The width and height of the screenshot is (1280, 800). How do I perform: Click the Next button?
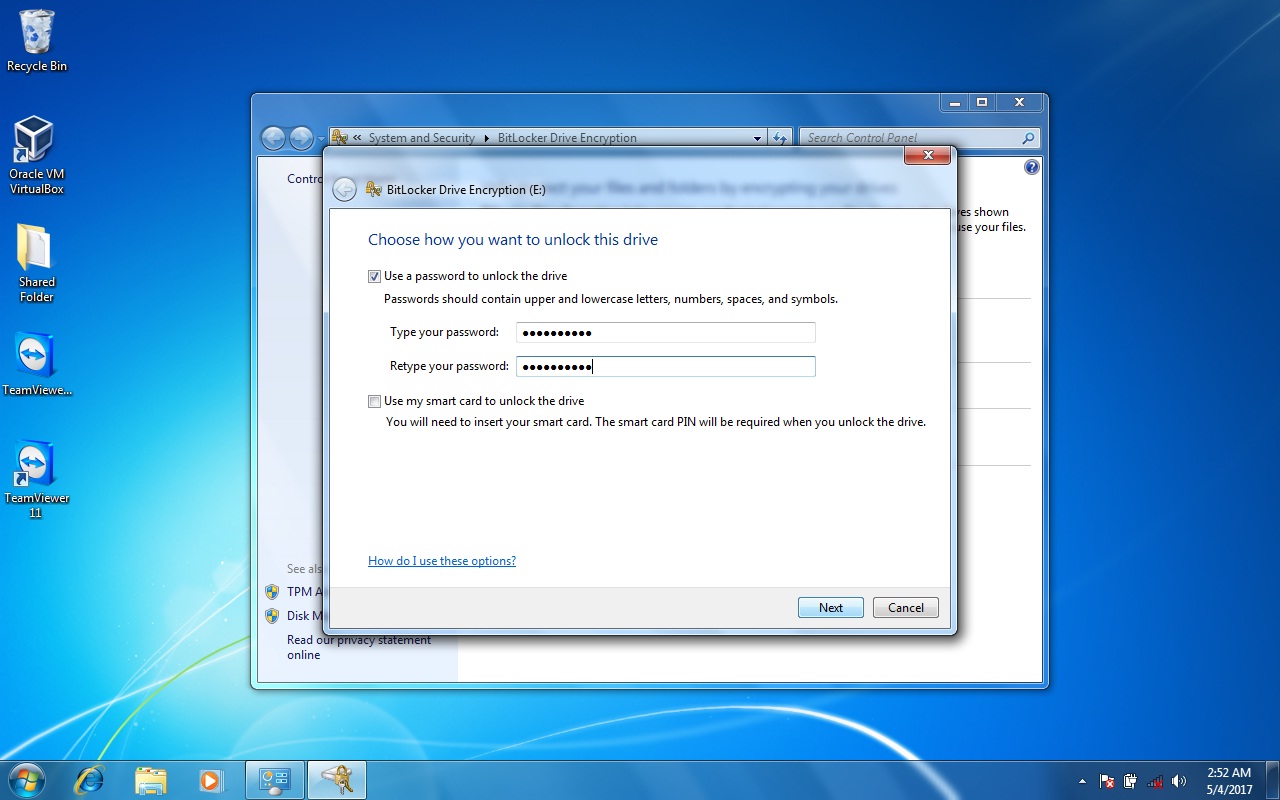click(831, 607)
